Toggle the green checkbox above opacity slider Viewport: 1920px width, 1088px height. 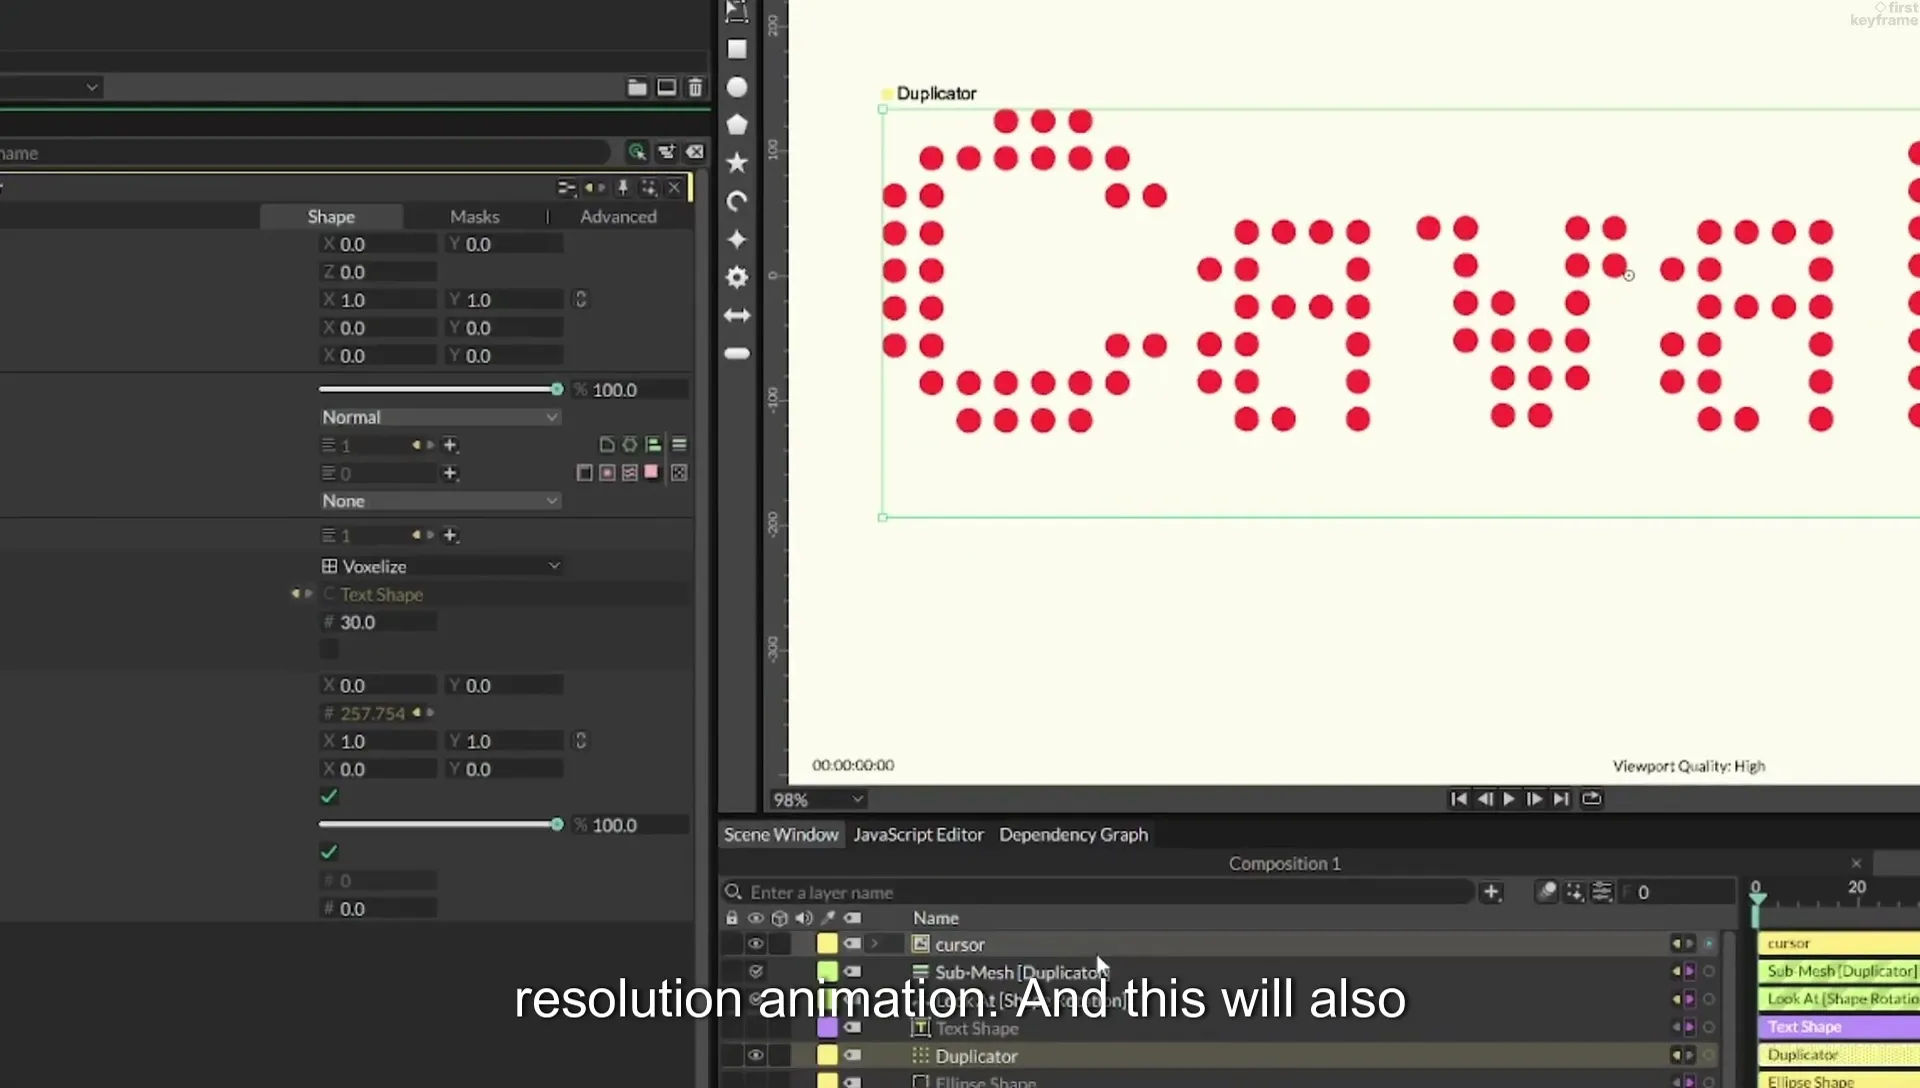(329, 797)
